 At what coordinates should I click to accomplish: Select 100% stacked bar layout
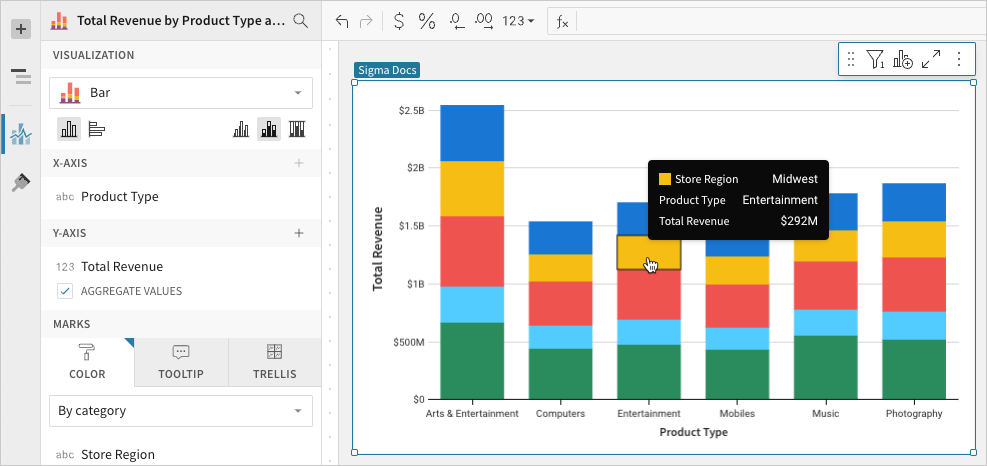coord(297,129)
